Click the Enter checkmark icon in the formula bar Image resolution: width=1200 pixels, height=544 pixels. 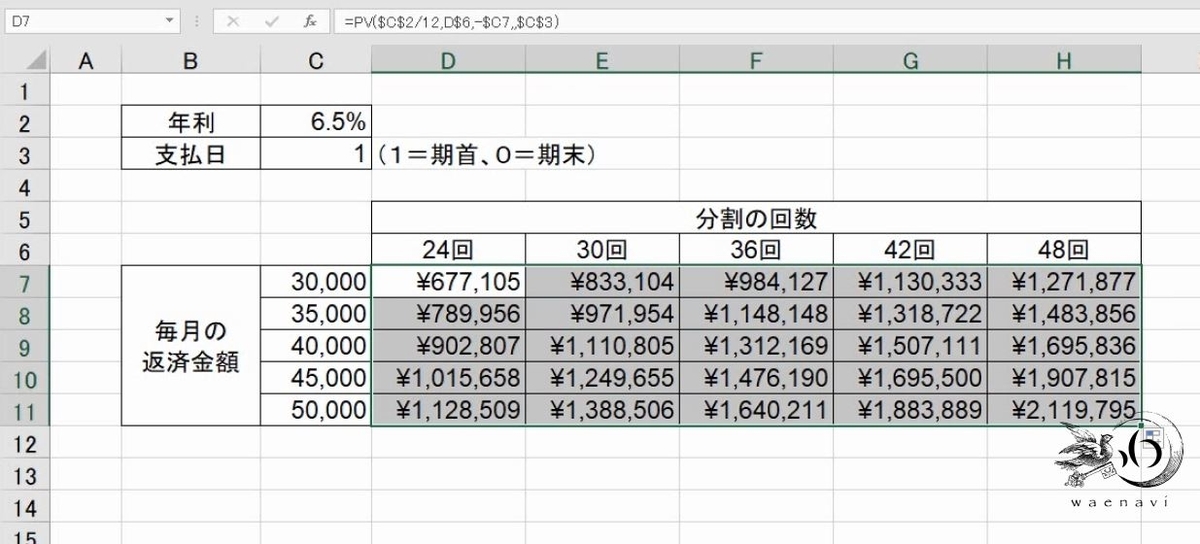(271, 20)
